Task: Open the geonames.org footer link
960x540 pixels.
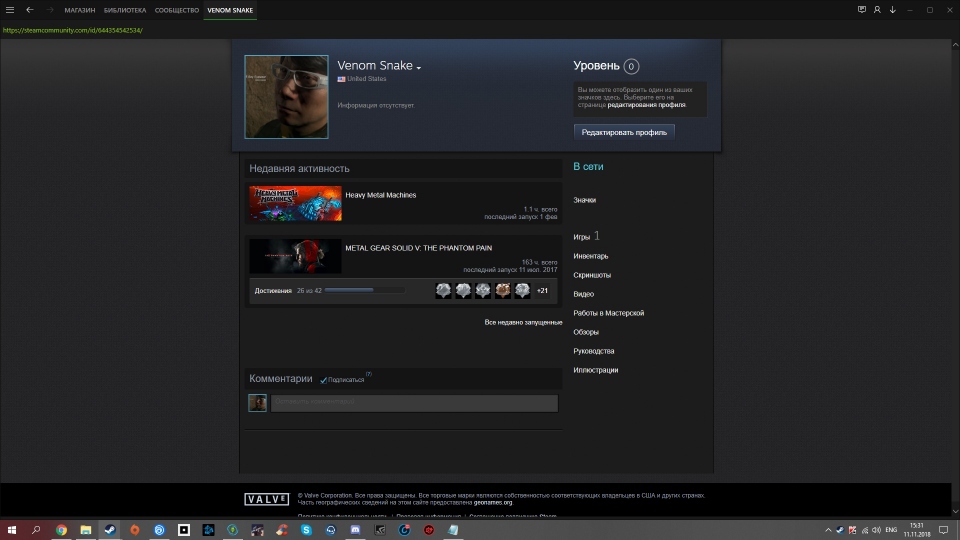Action: pos(493,503)
